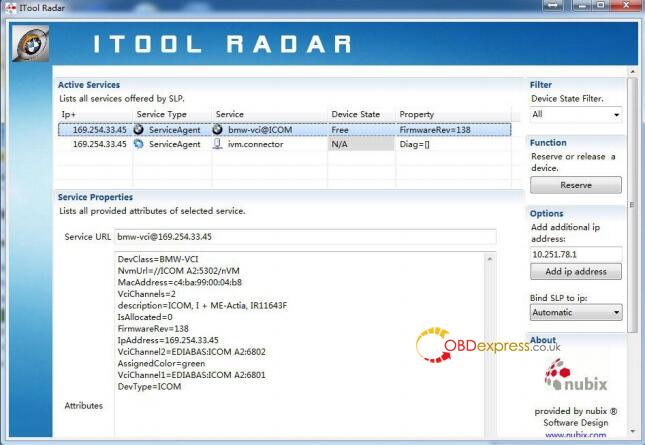This screenshot has width=645, height=445.
Task: Click the Add ip address button
Action: [576, 271]
